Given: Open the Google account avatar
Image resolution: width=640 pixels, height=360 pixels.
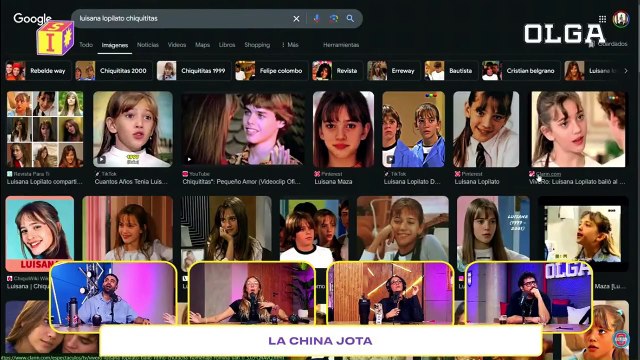Looking at the screenshot, I should pos(620,19).
